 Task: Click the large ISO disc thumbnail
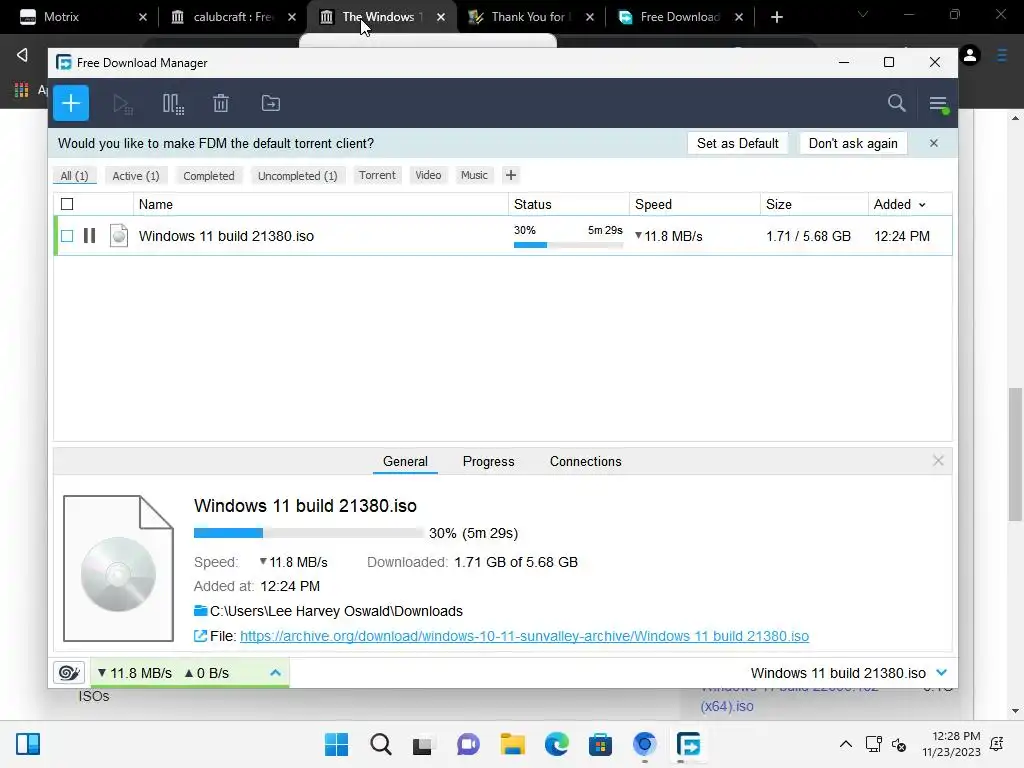118,568
